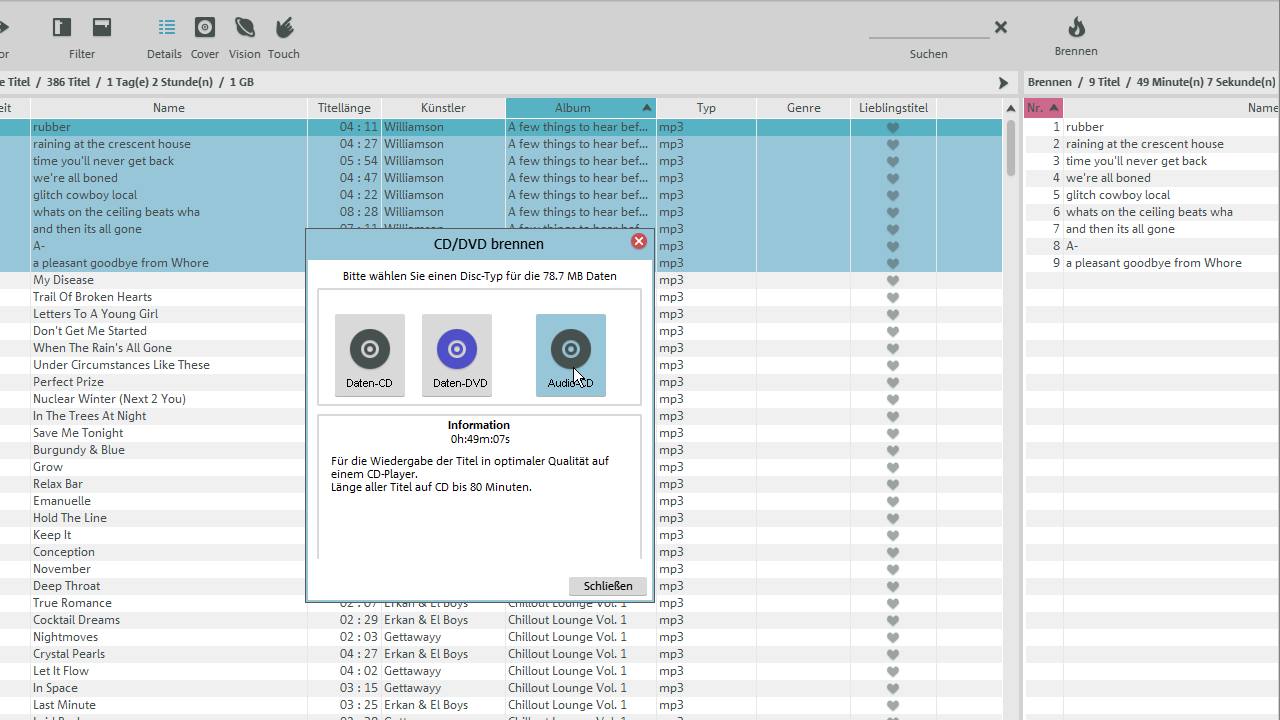
Task: Select track 'Deep Throat'
Action: (x=66, y=586)
